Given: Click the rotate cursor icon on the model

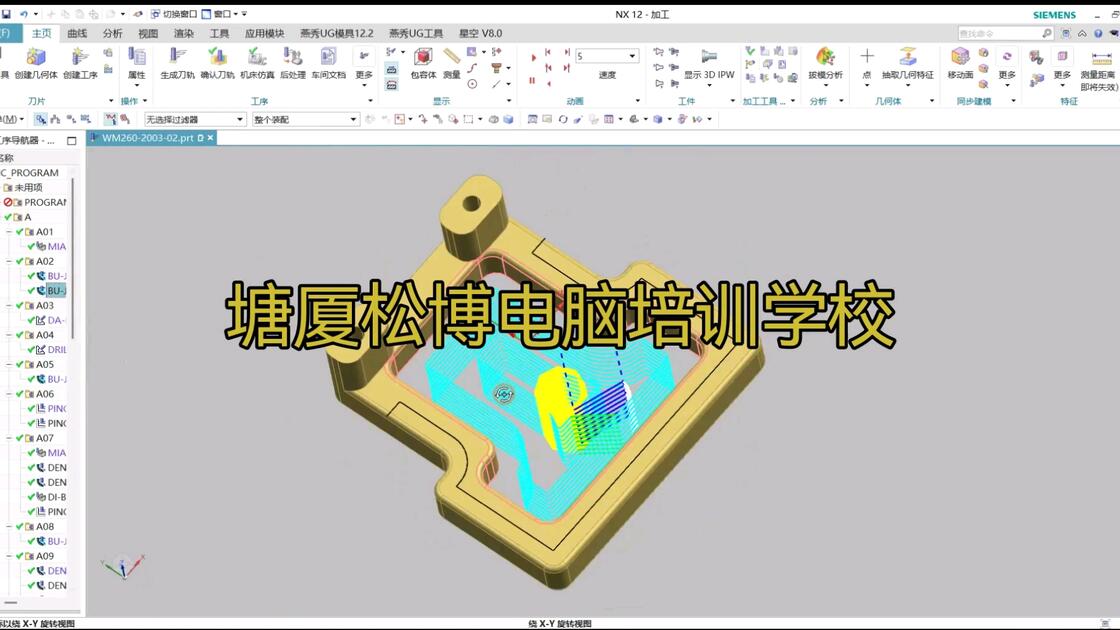Looking at the screenshot, I should click(x=504, y=394).
